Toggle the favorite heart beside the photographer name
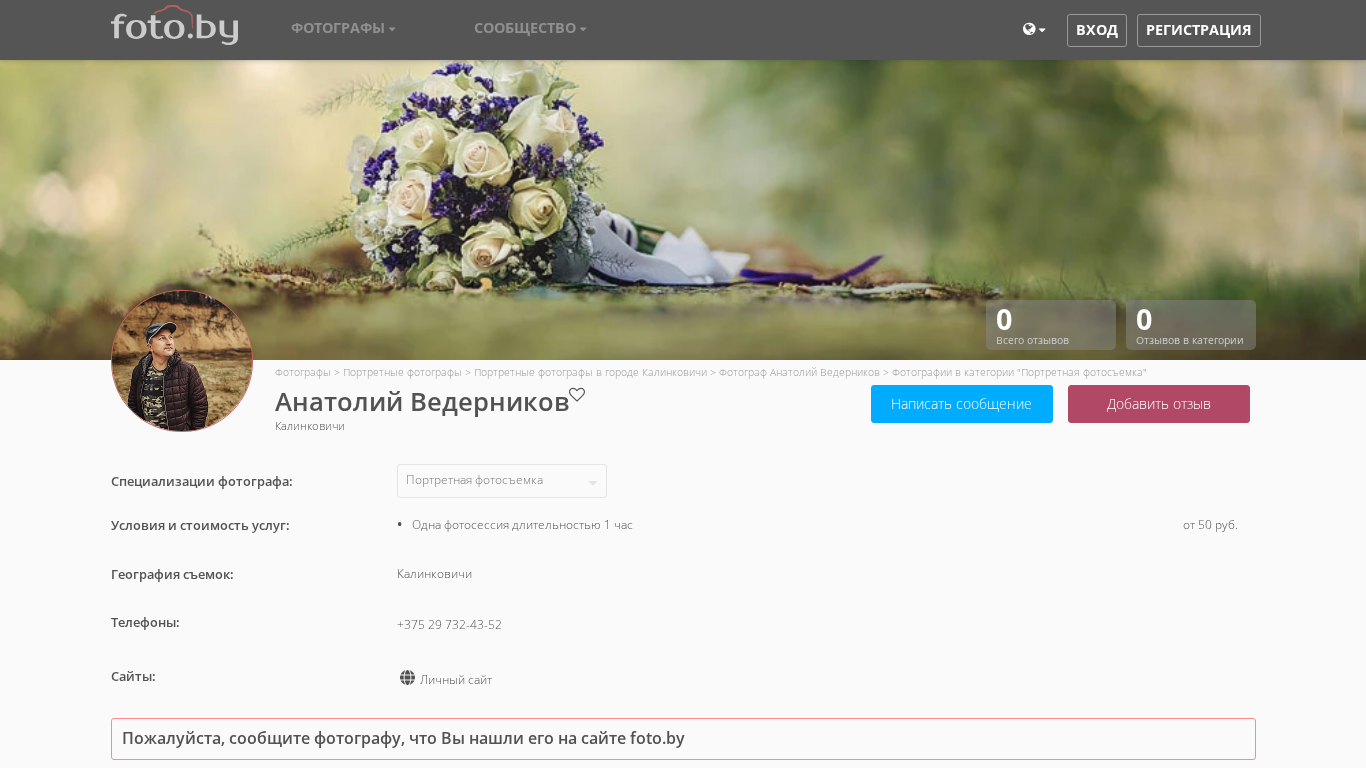 point(577,395)
